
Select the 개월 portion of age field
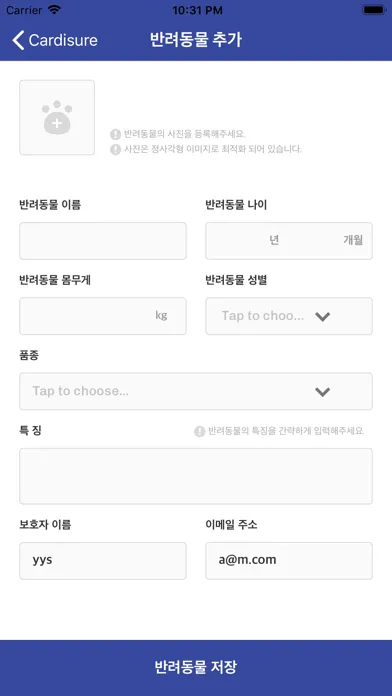353,241
